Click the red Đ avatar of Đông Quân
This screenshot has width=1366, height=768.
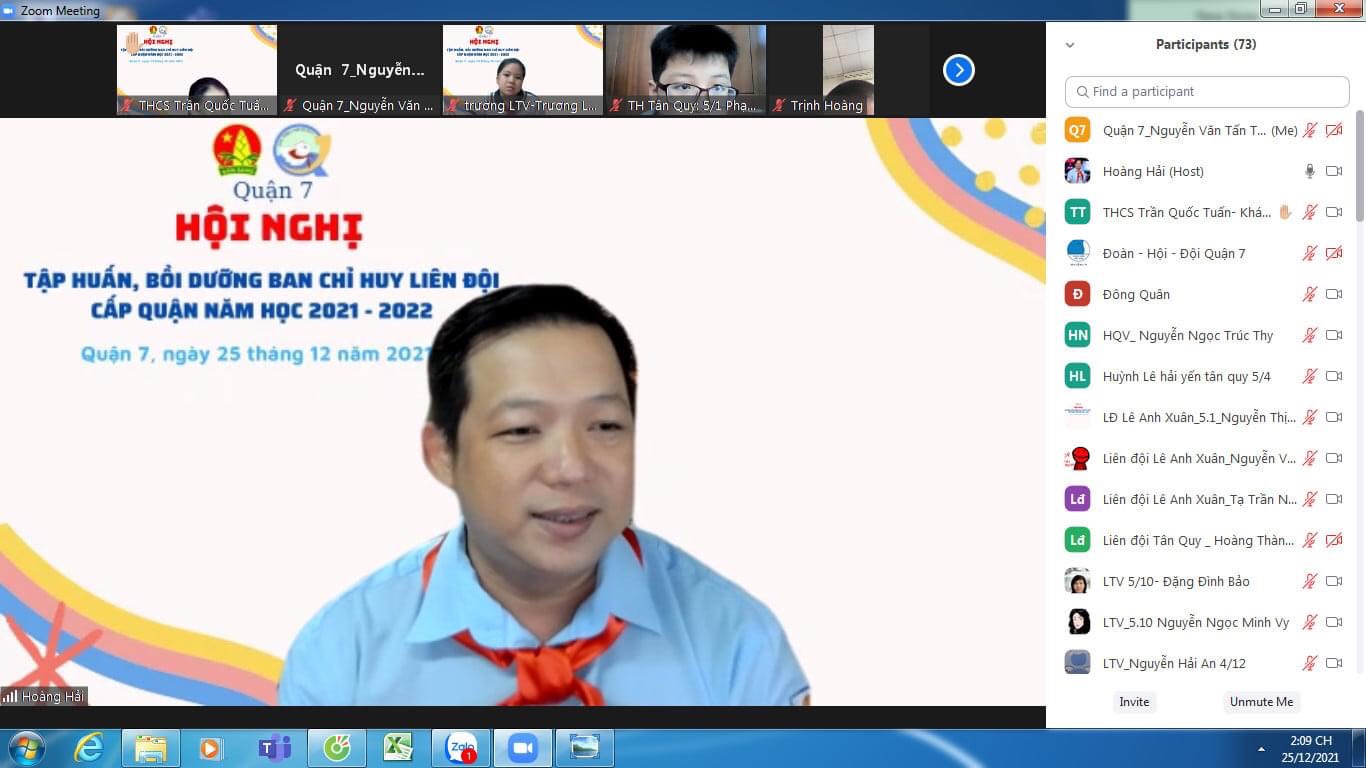[1077, 294]
